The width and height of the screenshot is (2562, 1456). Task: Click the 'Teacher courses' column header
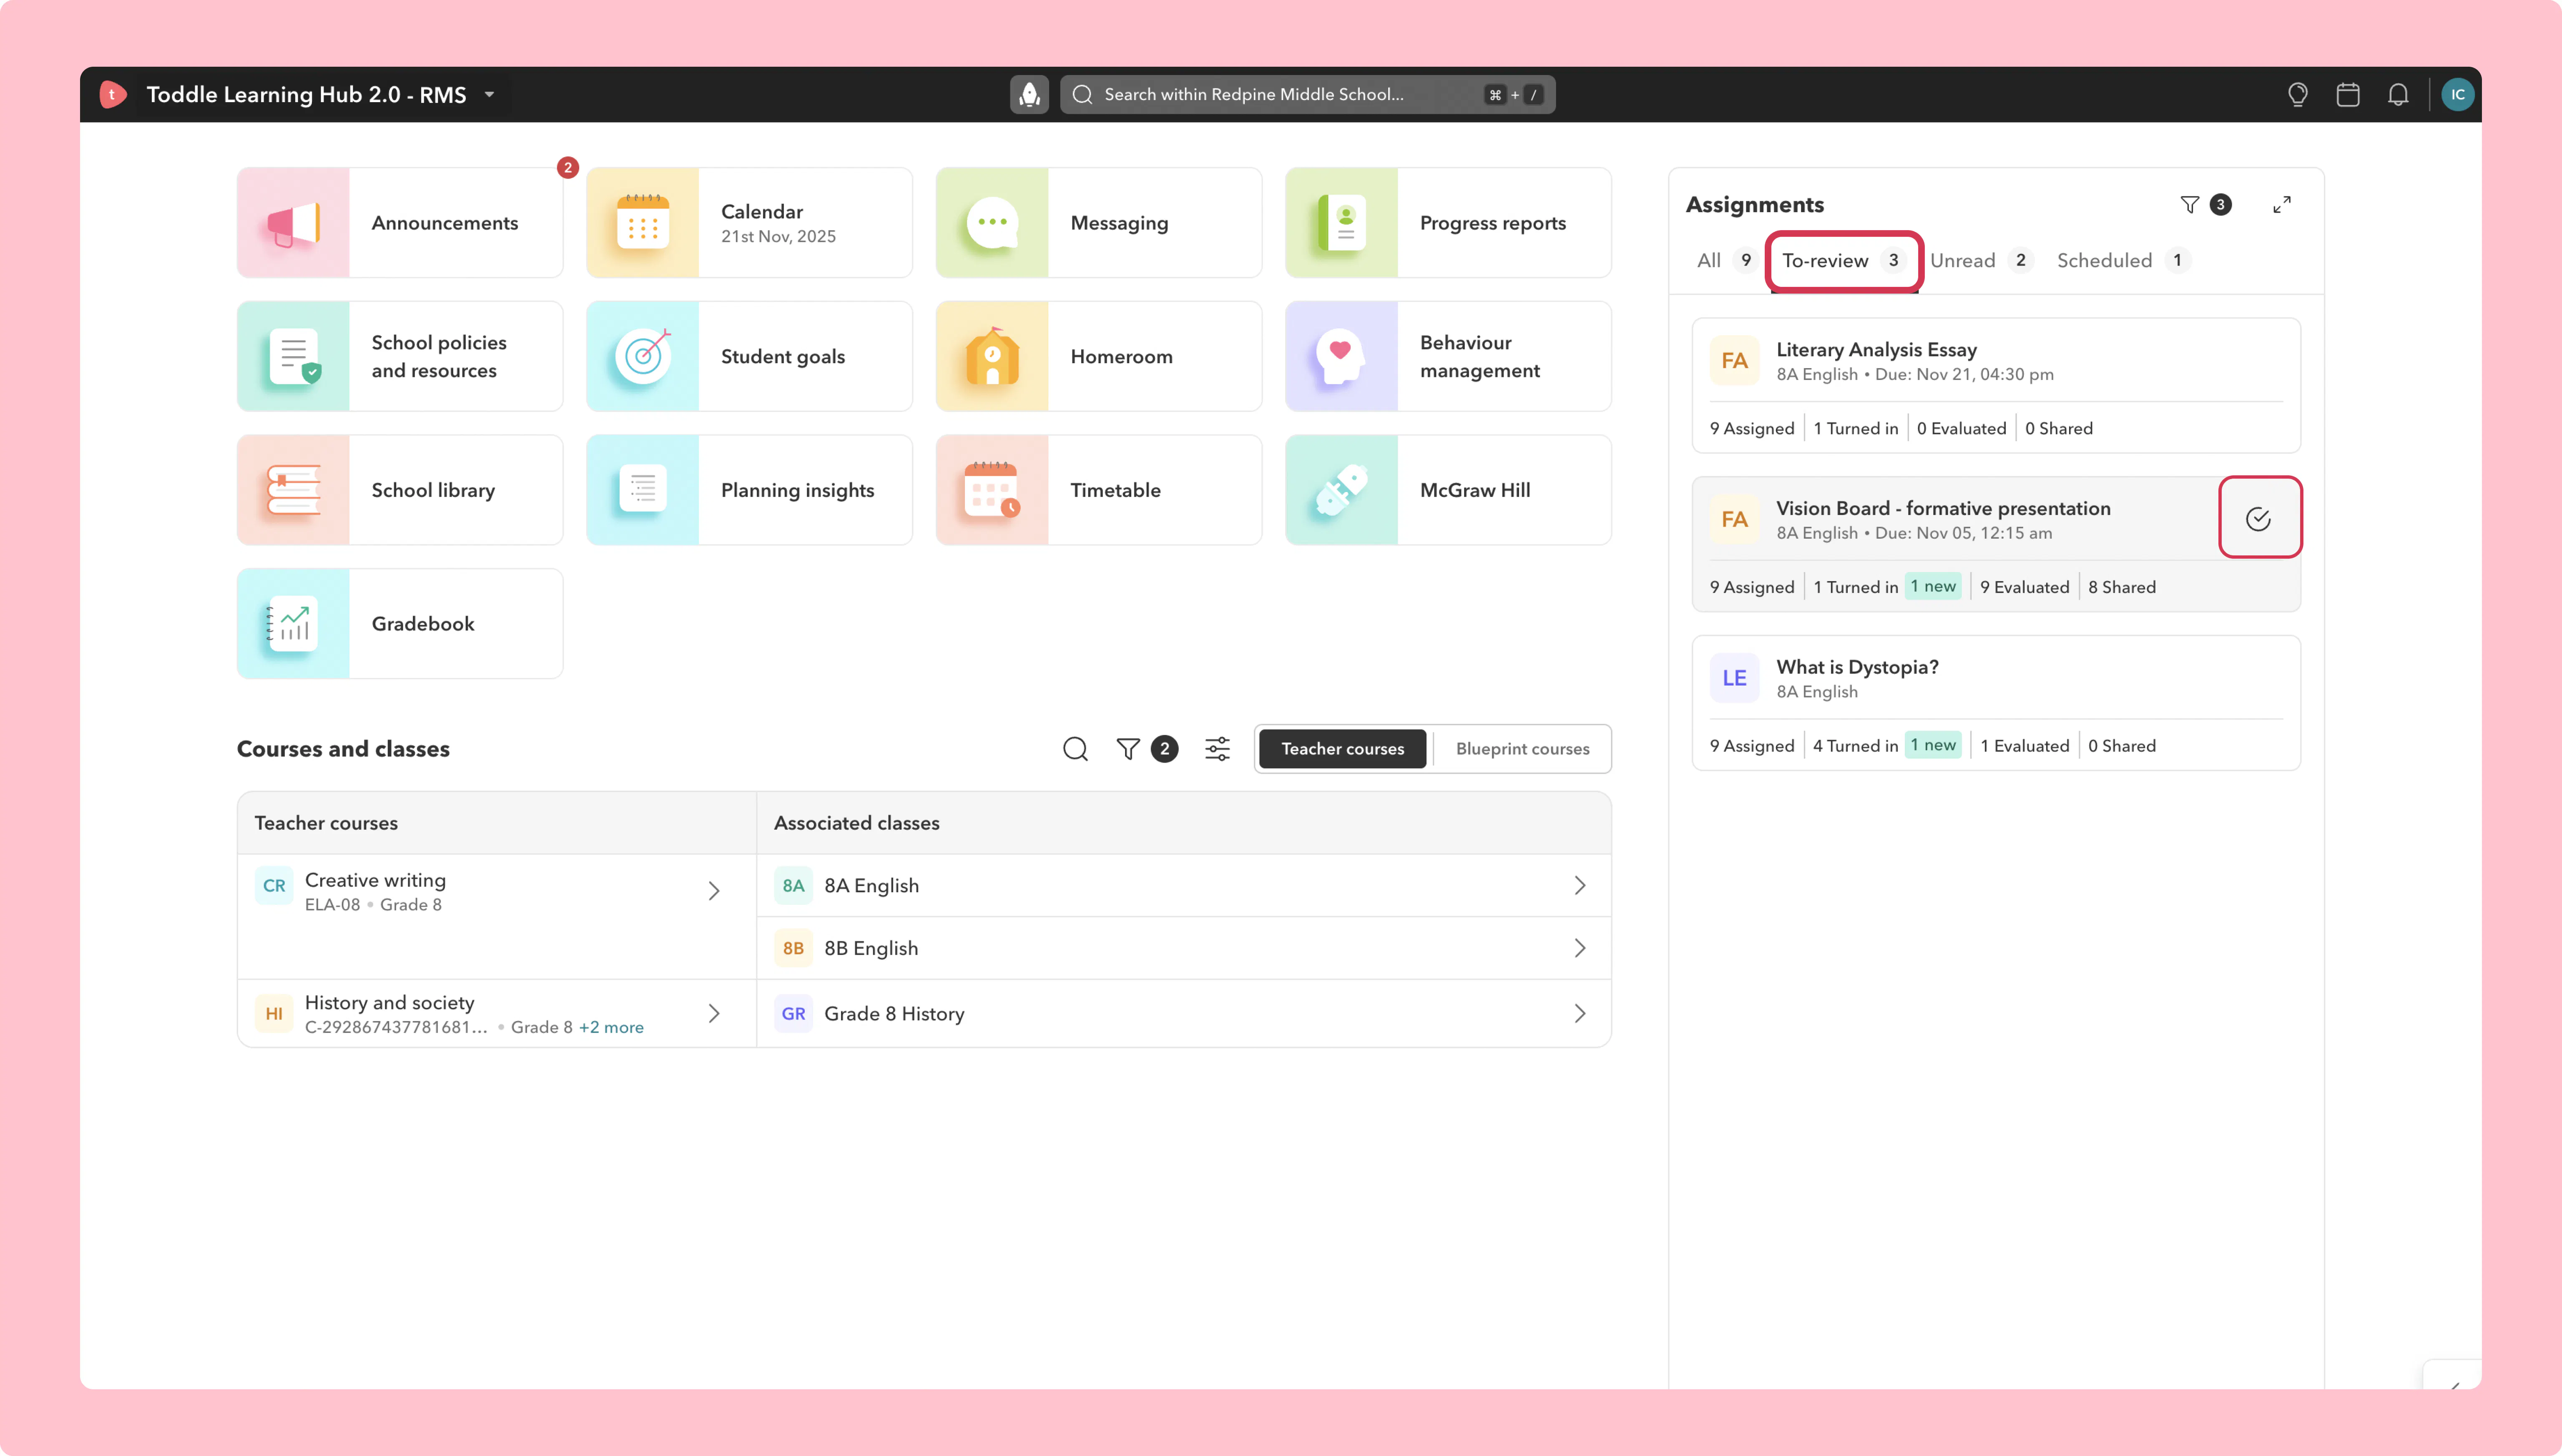click(326, 823)
